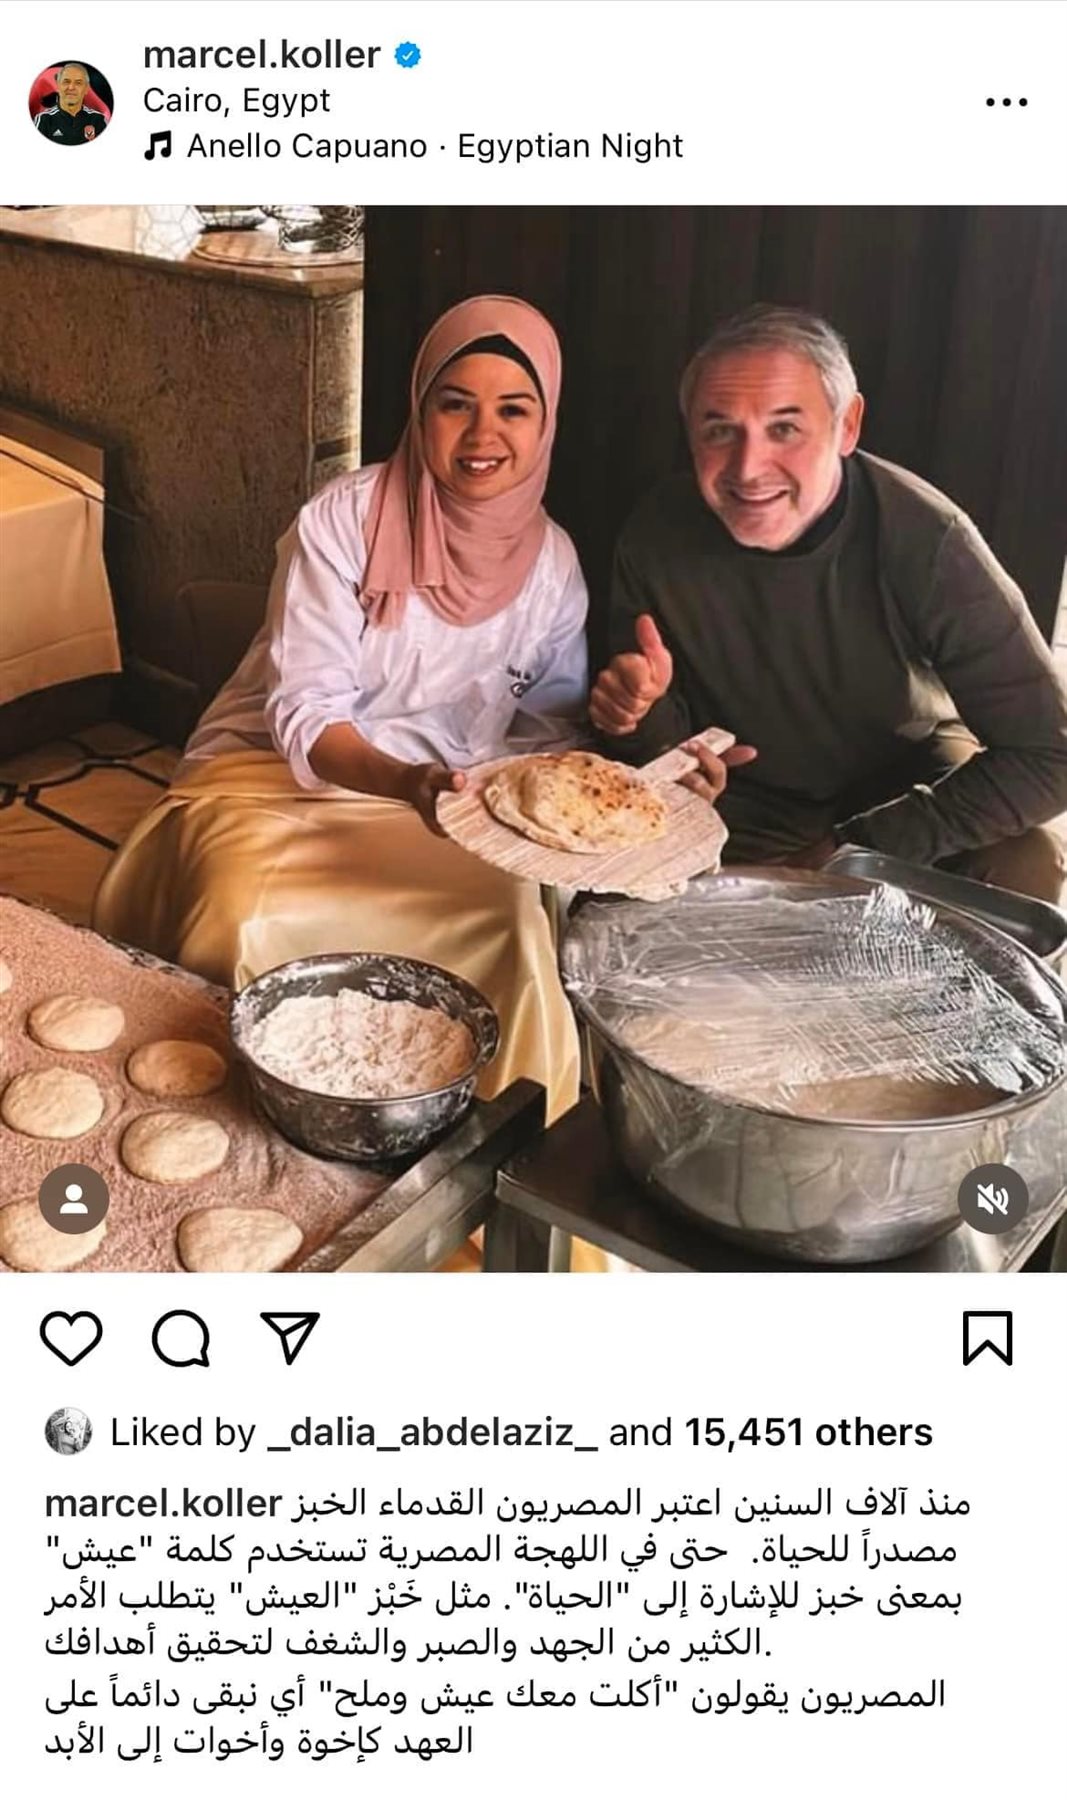Share the post using the paper plane icon
1067x1800 pixels.
pos(289,1337)
